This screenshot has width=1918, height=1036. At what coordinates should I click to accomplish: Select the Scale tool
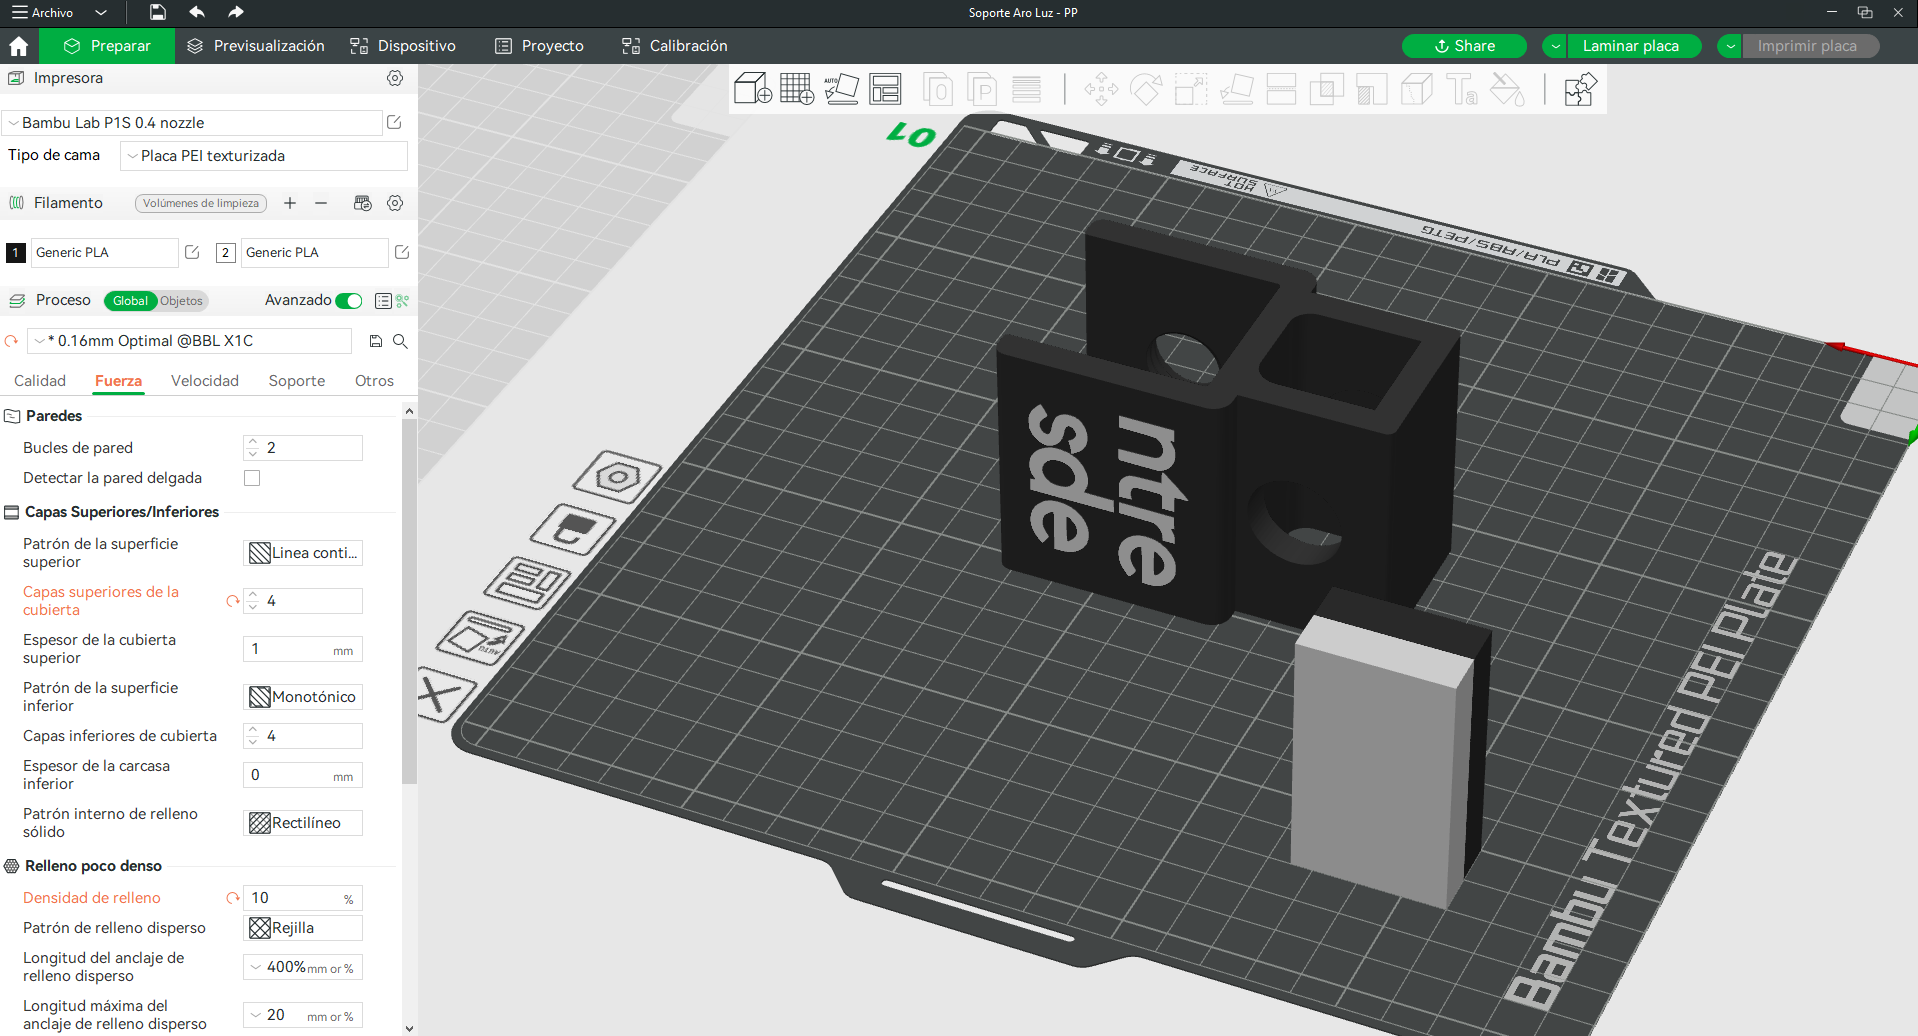pos(1191,89)
